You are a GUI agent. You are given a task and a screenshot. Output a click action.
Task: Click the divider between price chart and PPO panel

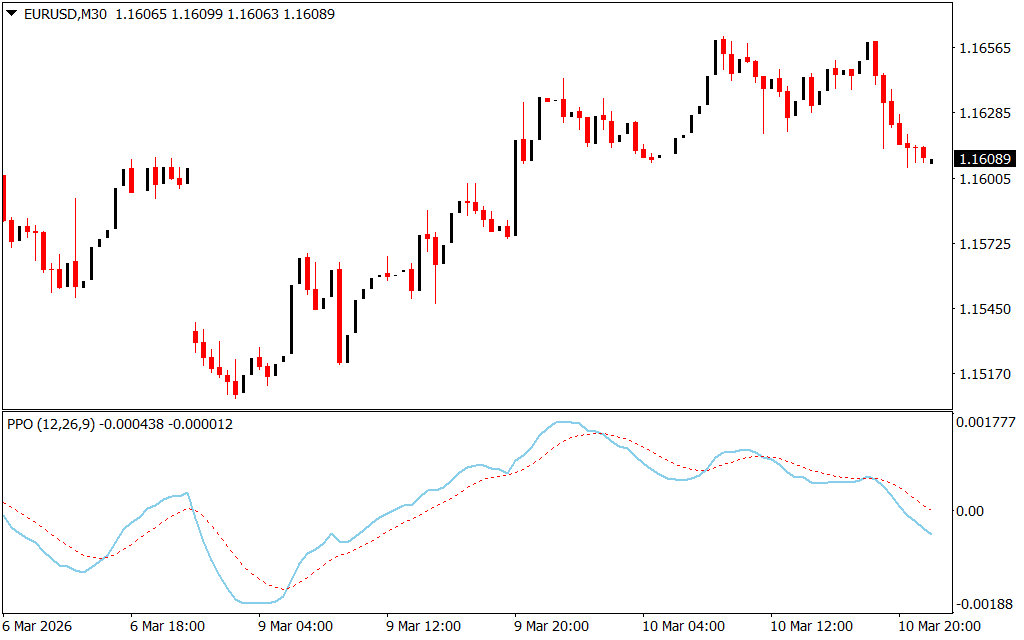coord(477,410)
